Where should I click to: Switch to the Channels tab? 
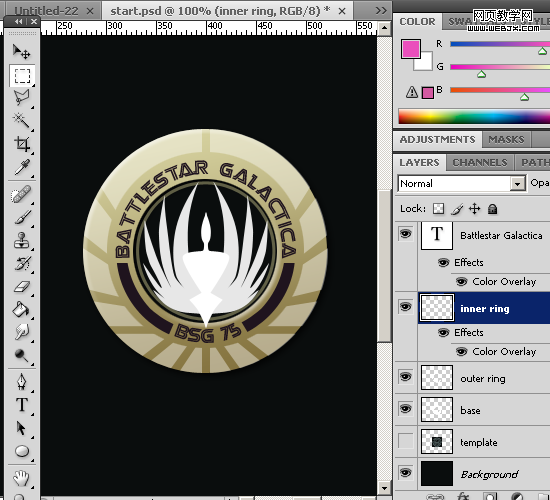click(x=479, y=162)
